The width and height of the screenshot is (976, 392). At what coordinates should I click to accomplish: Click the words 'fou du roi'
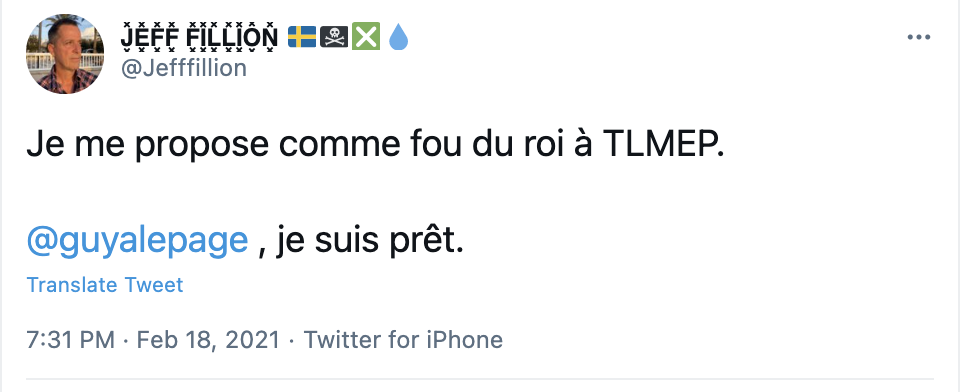pos(471,145)
